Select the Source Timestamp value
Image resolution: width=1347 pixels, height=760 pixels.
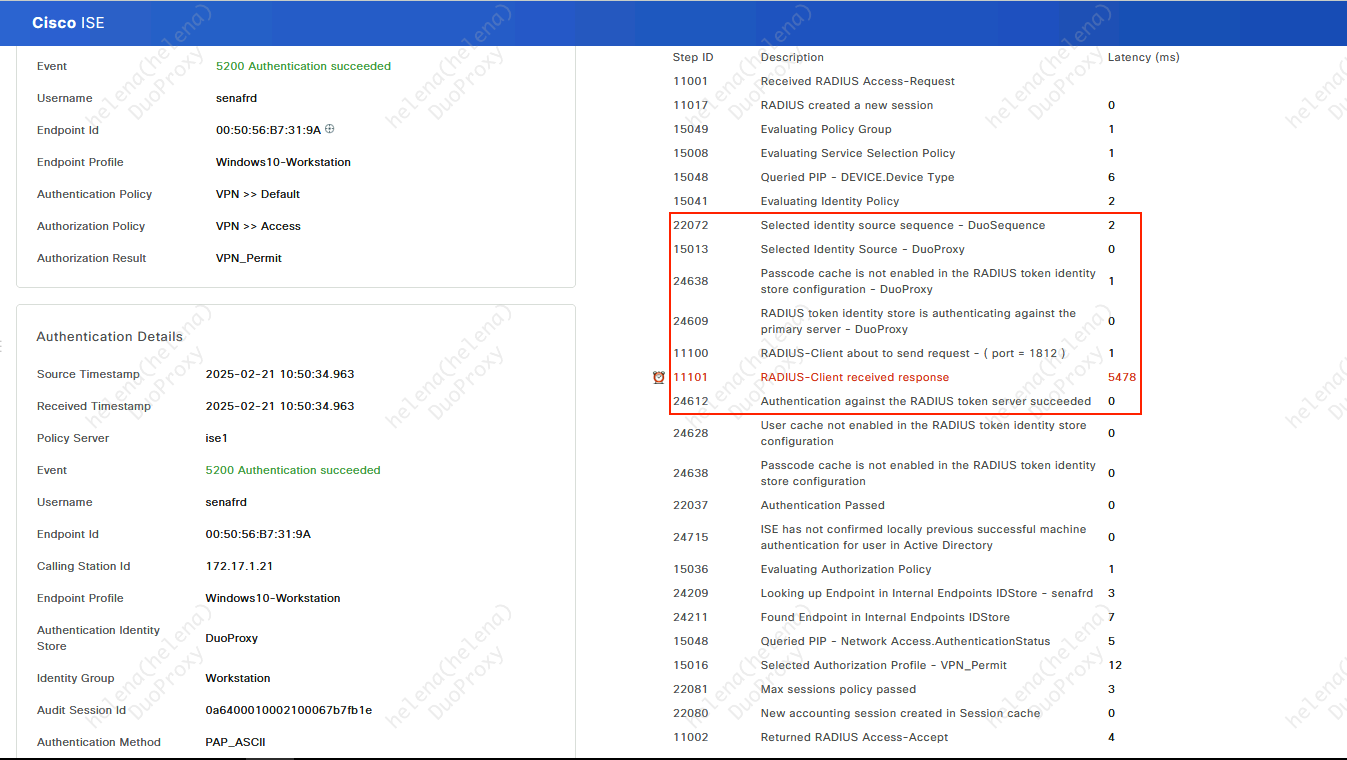tap(279, 374)
